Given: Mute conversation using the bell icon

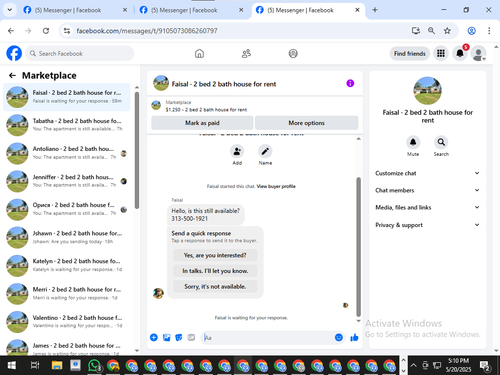Looking at the screenshot, I should [x=413, y=142].
